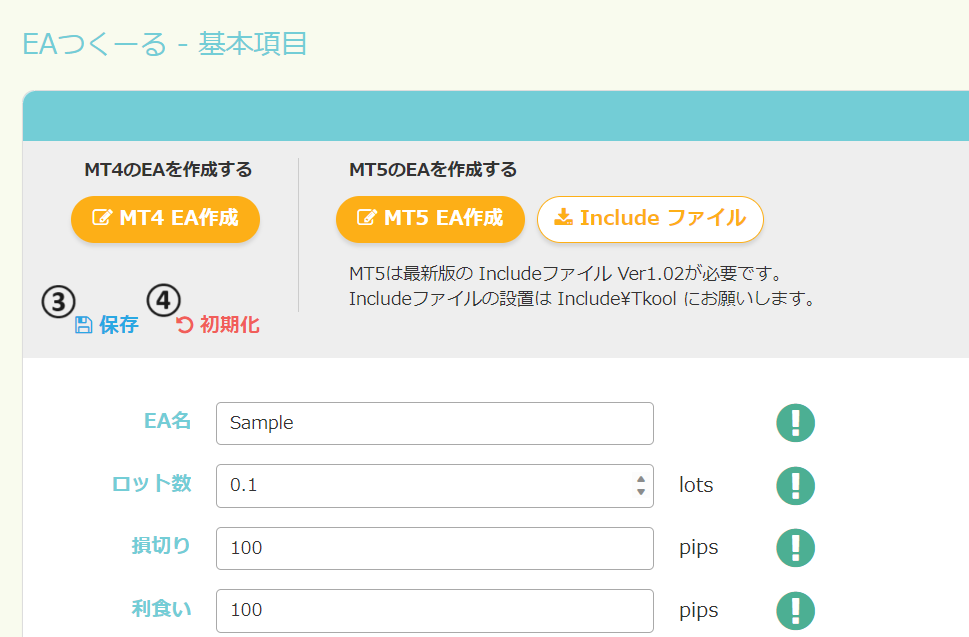Click the 初期化 reset link
The height and width of the screenshot is (637, 969).
coord(218,324)
